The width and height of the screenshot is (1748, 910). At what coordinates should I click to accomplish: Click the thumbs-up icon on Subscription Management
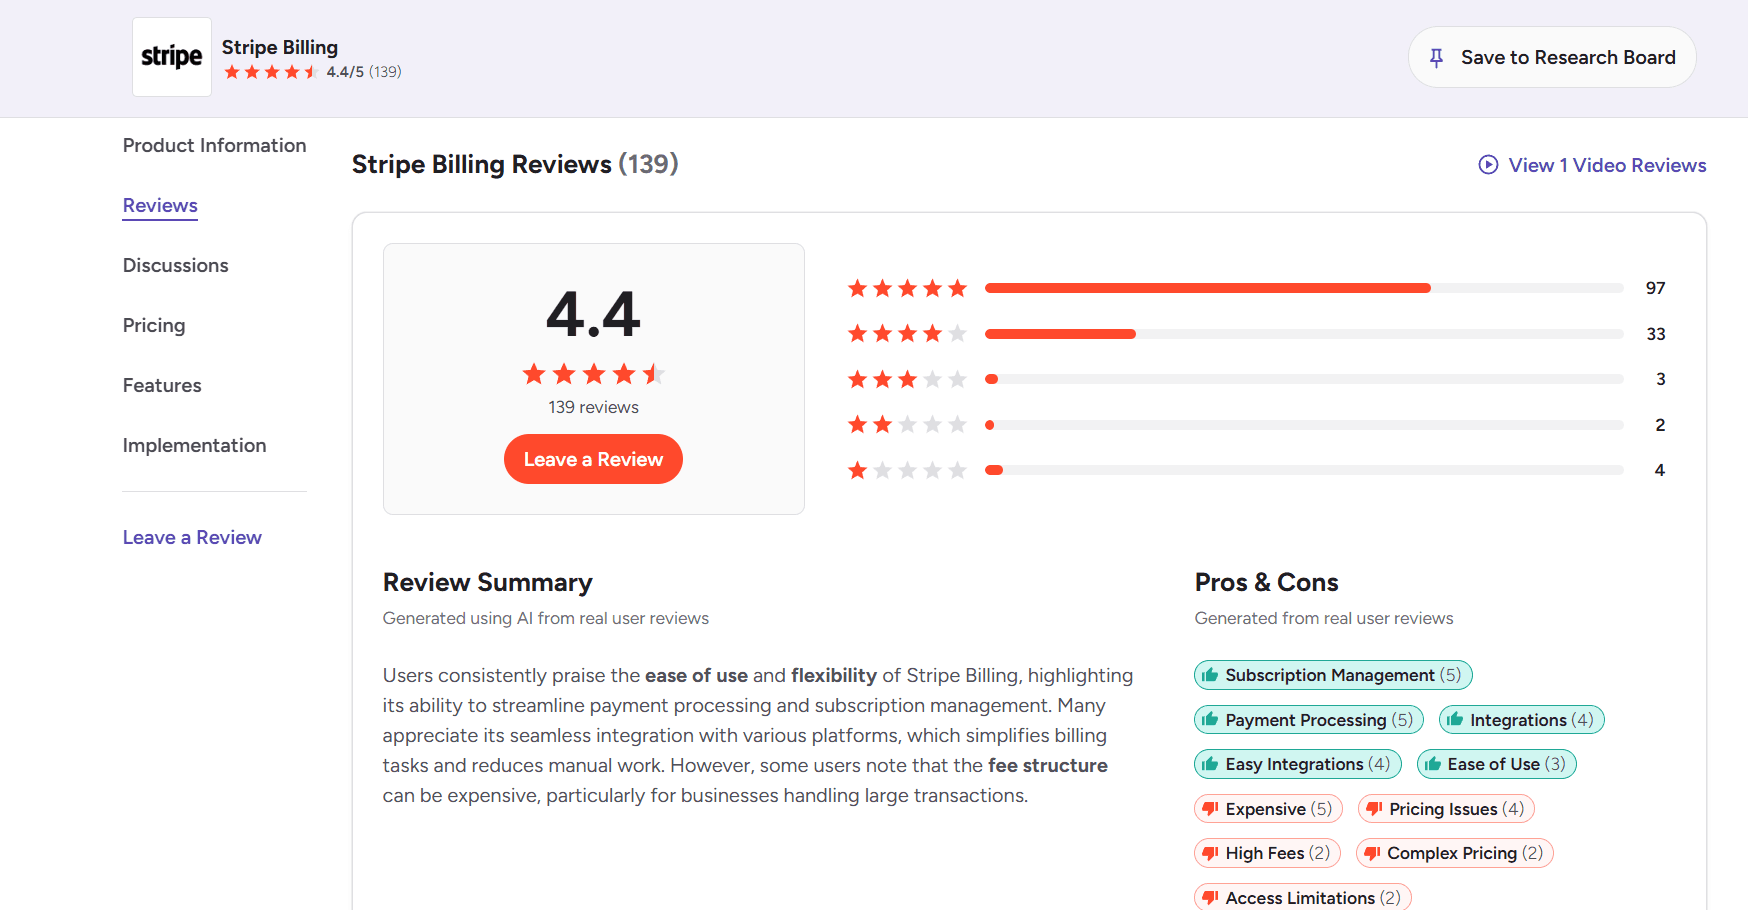tap(1210, 675)
